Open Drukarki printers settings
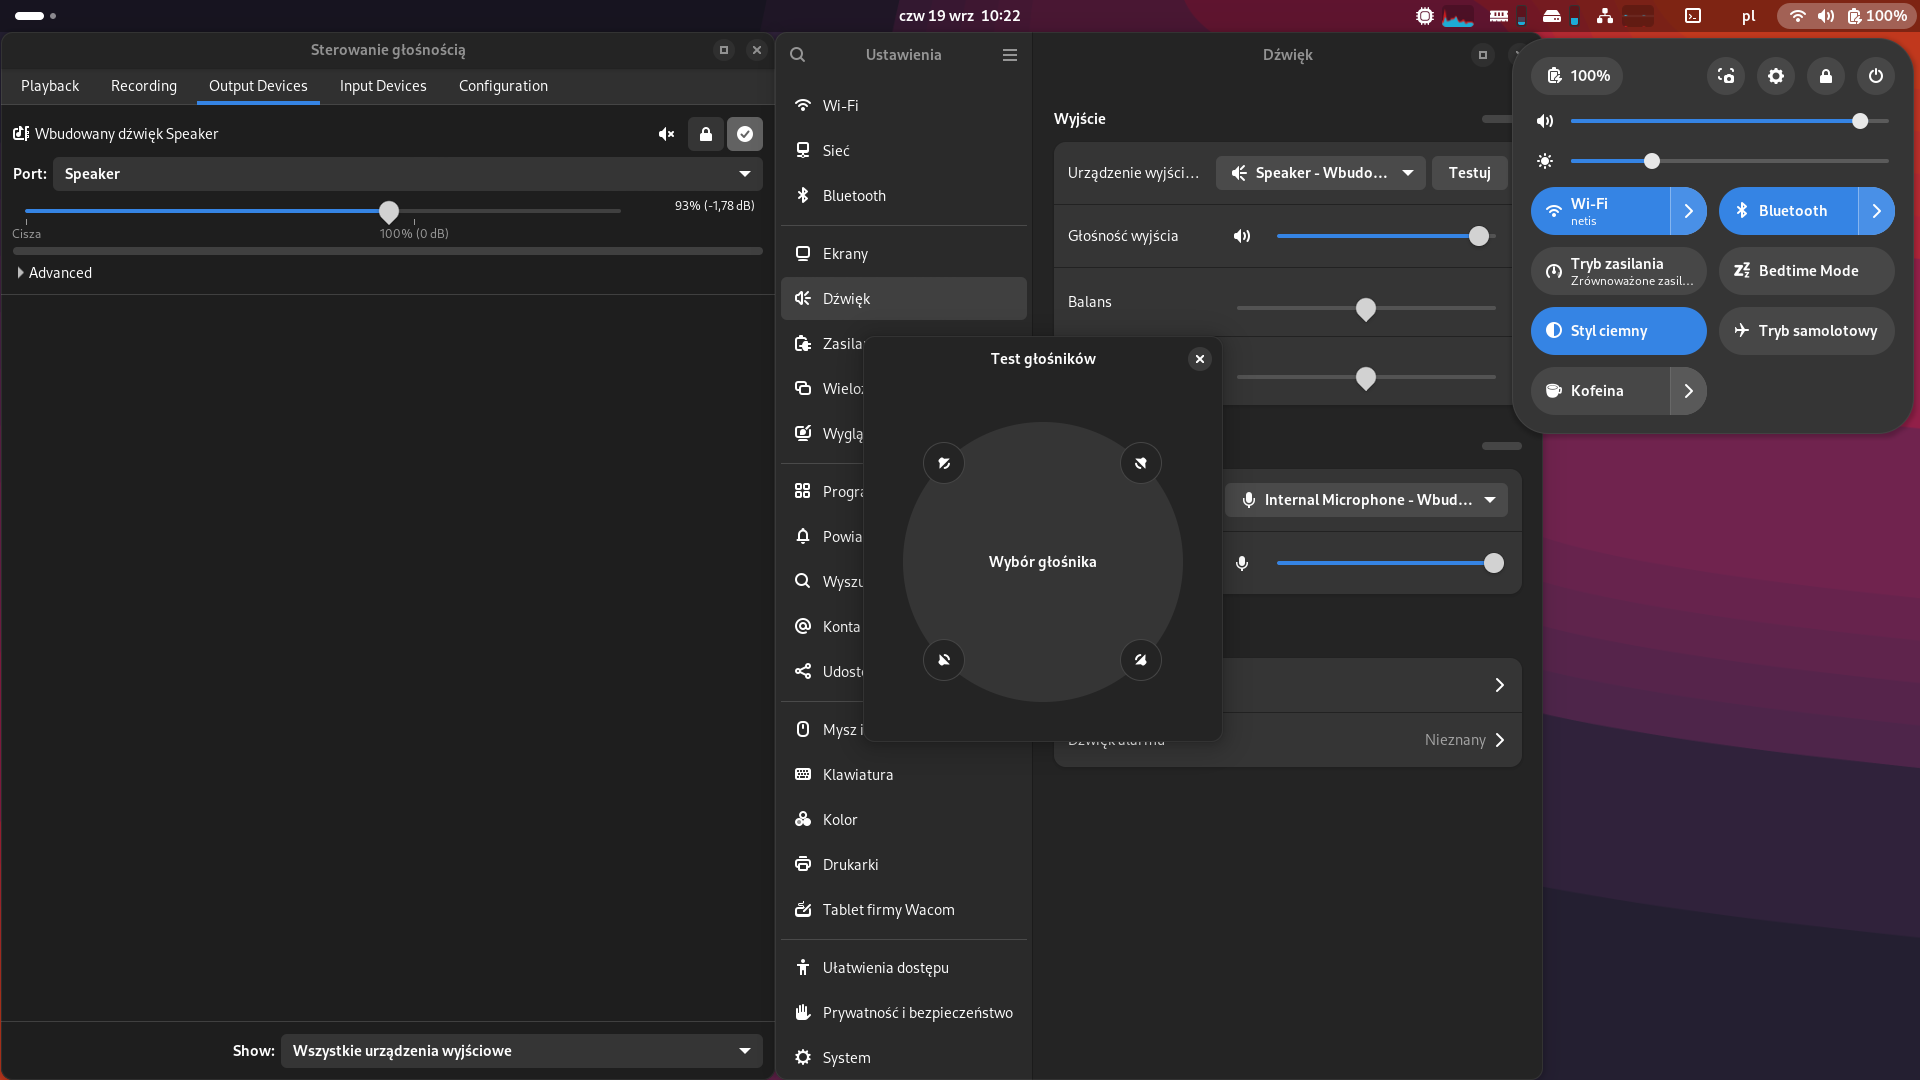 [904, 865]
